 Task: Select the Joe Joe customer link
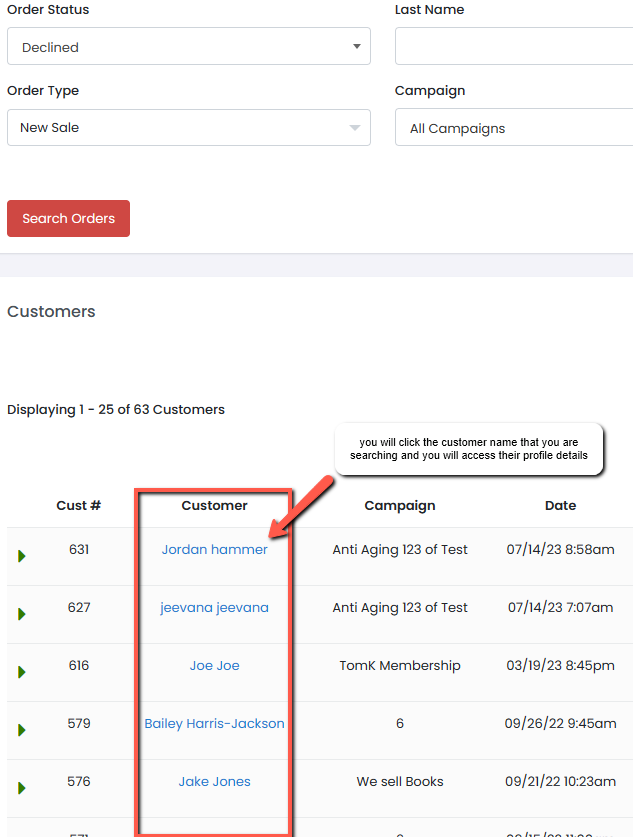(x=214, y=665)
